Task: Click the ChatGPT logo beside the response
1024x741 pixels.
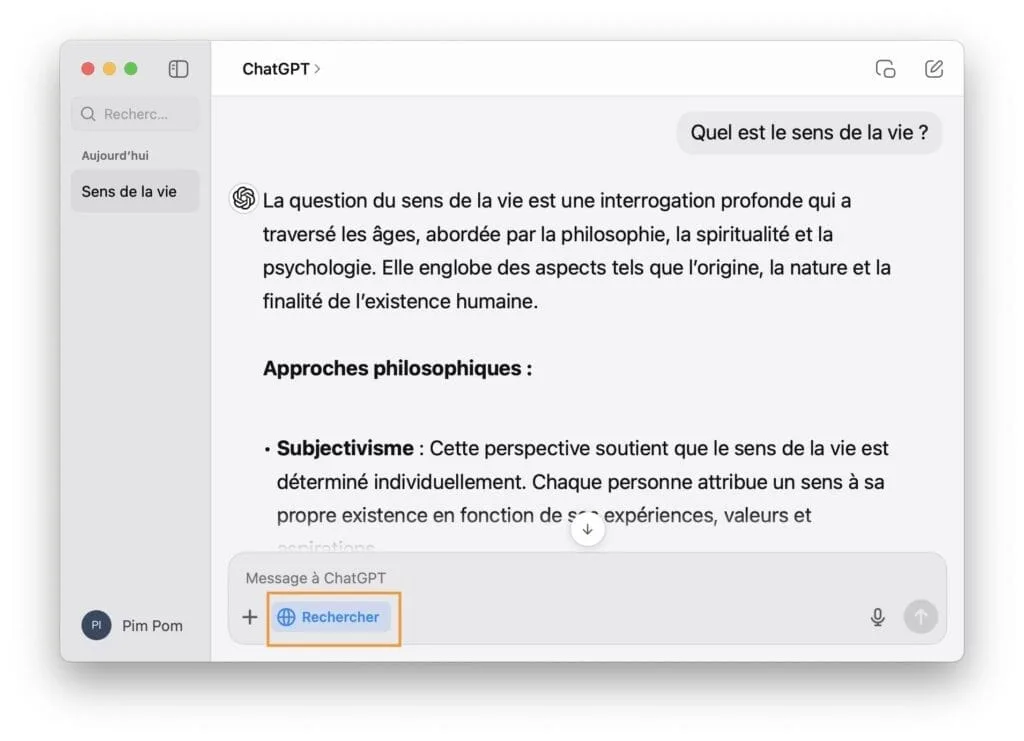Action: pos(243,198)
